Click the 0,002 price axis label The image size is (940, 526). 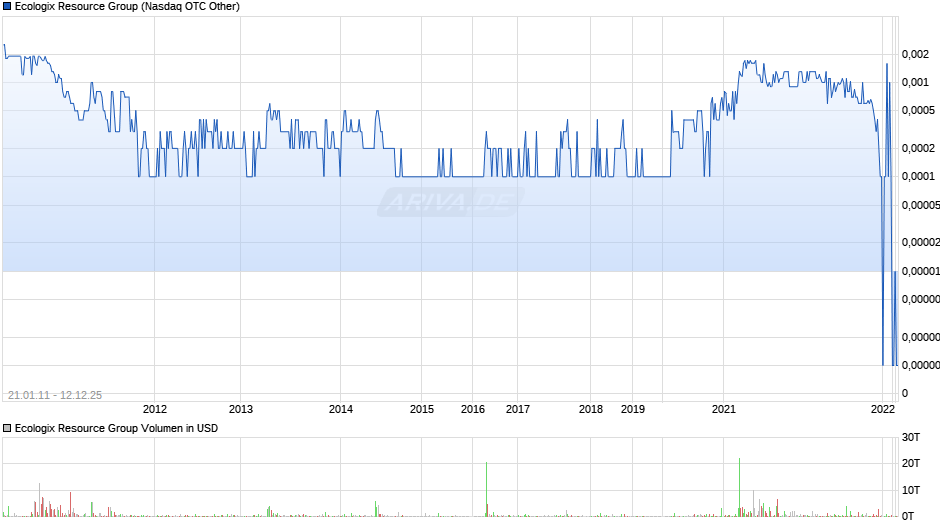[x=915, y=55]
